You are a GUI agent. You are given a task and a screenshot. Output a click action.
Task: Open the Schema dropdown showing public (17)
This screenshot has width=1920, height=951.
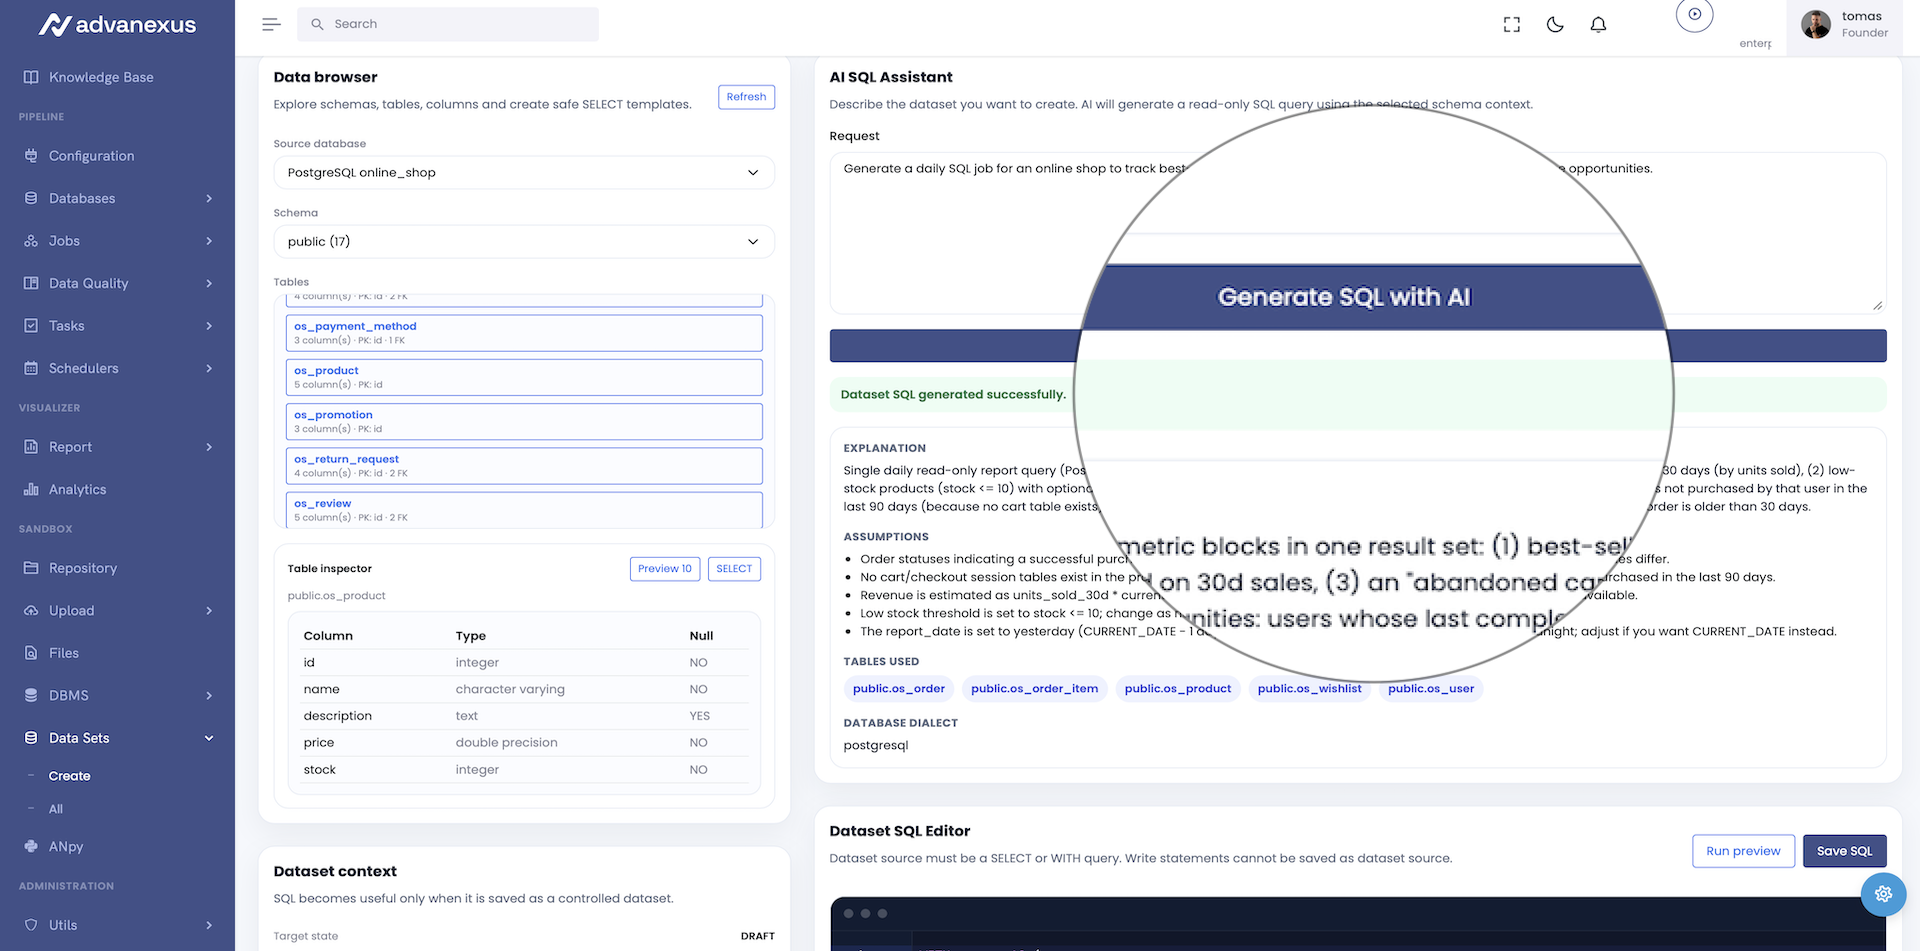point(524,241)
